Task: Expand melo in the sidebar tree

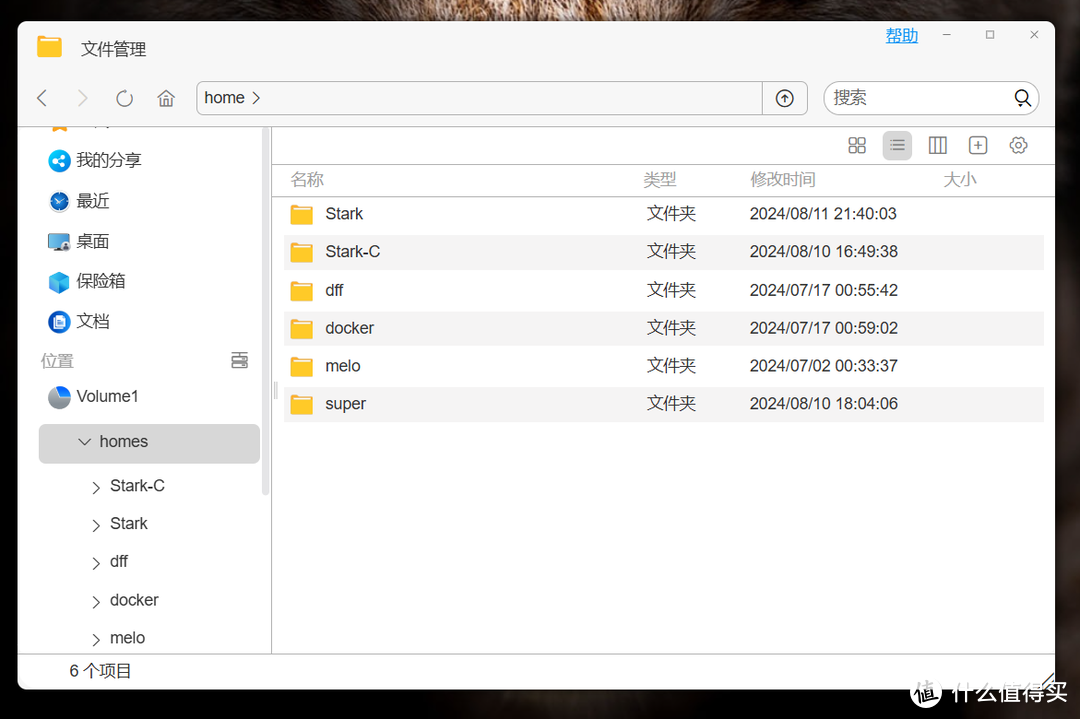Action: pos(96,640)
